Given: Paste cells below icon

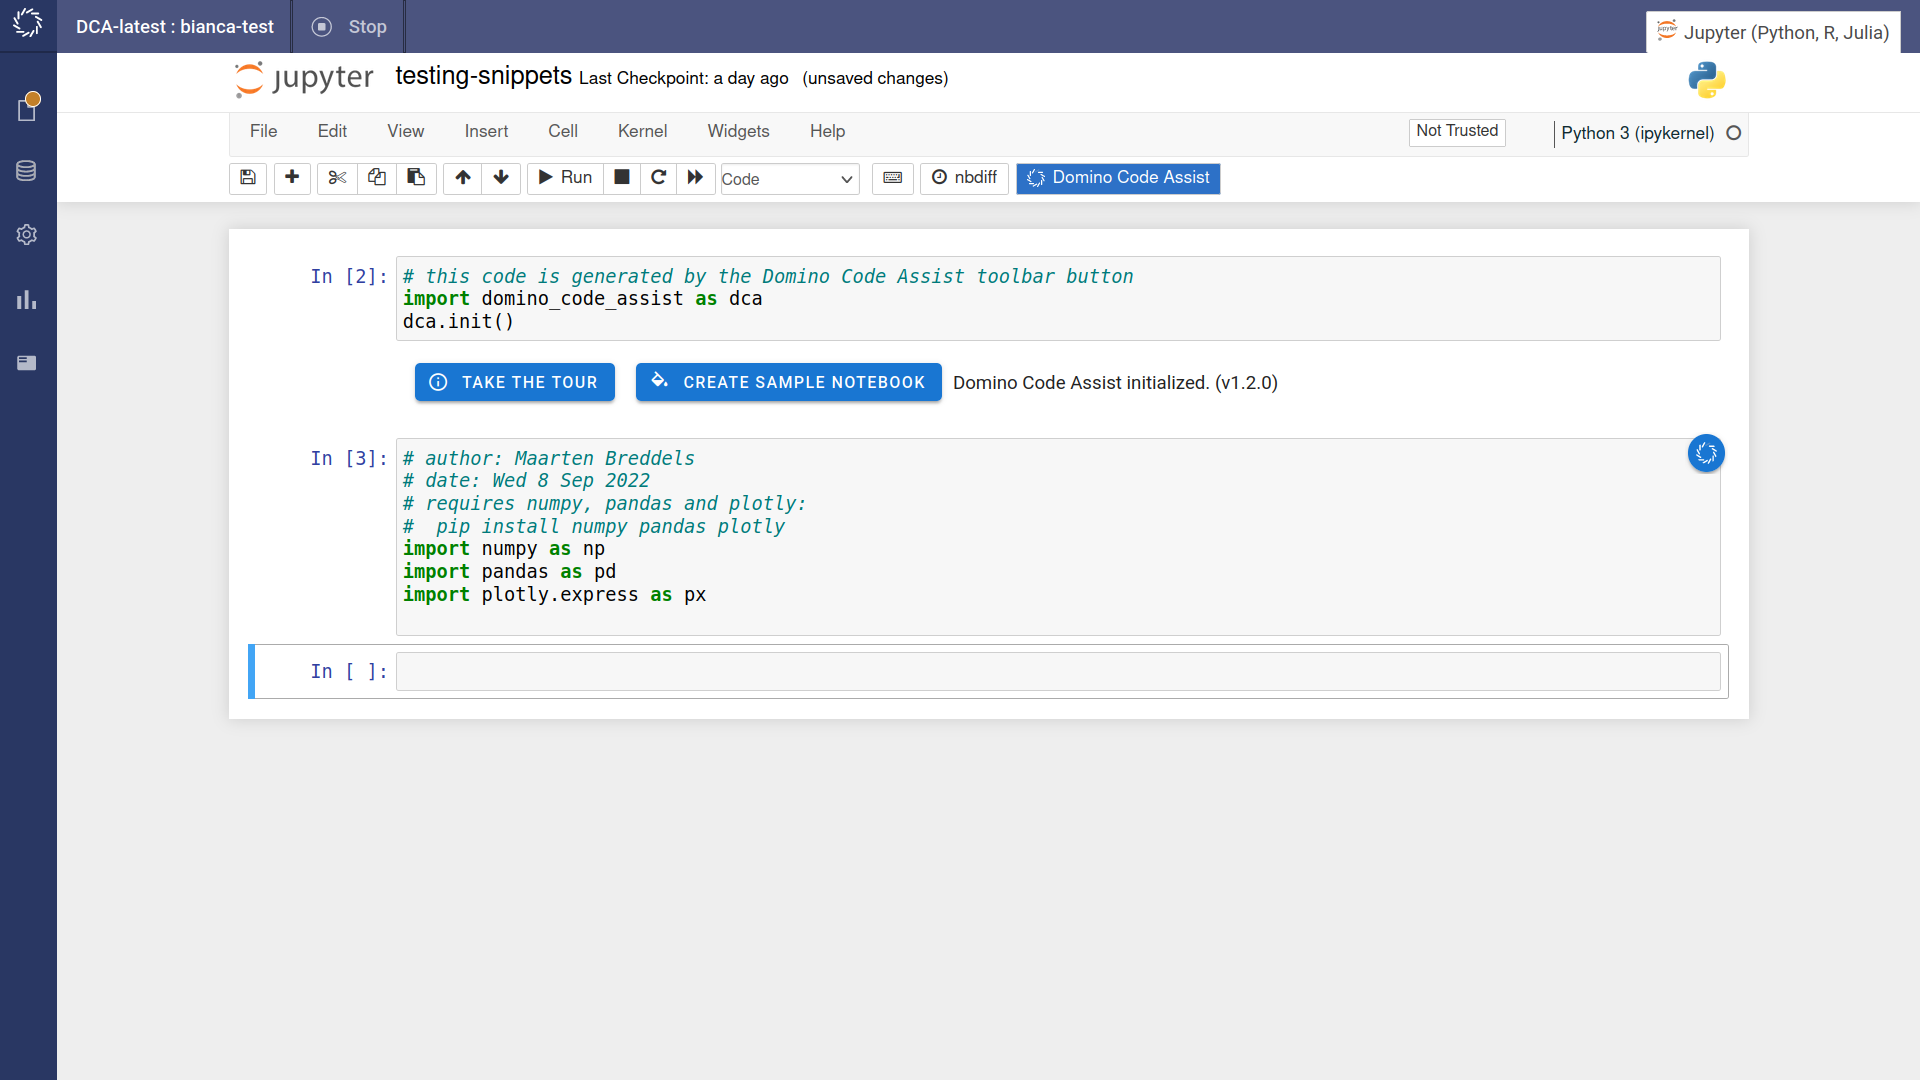Looking at the screenshot, I should coord(416,178).
